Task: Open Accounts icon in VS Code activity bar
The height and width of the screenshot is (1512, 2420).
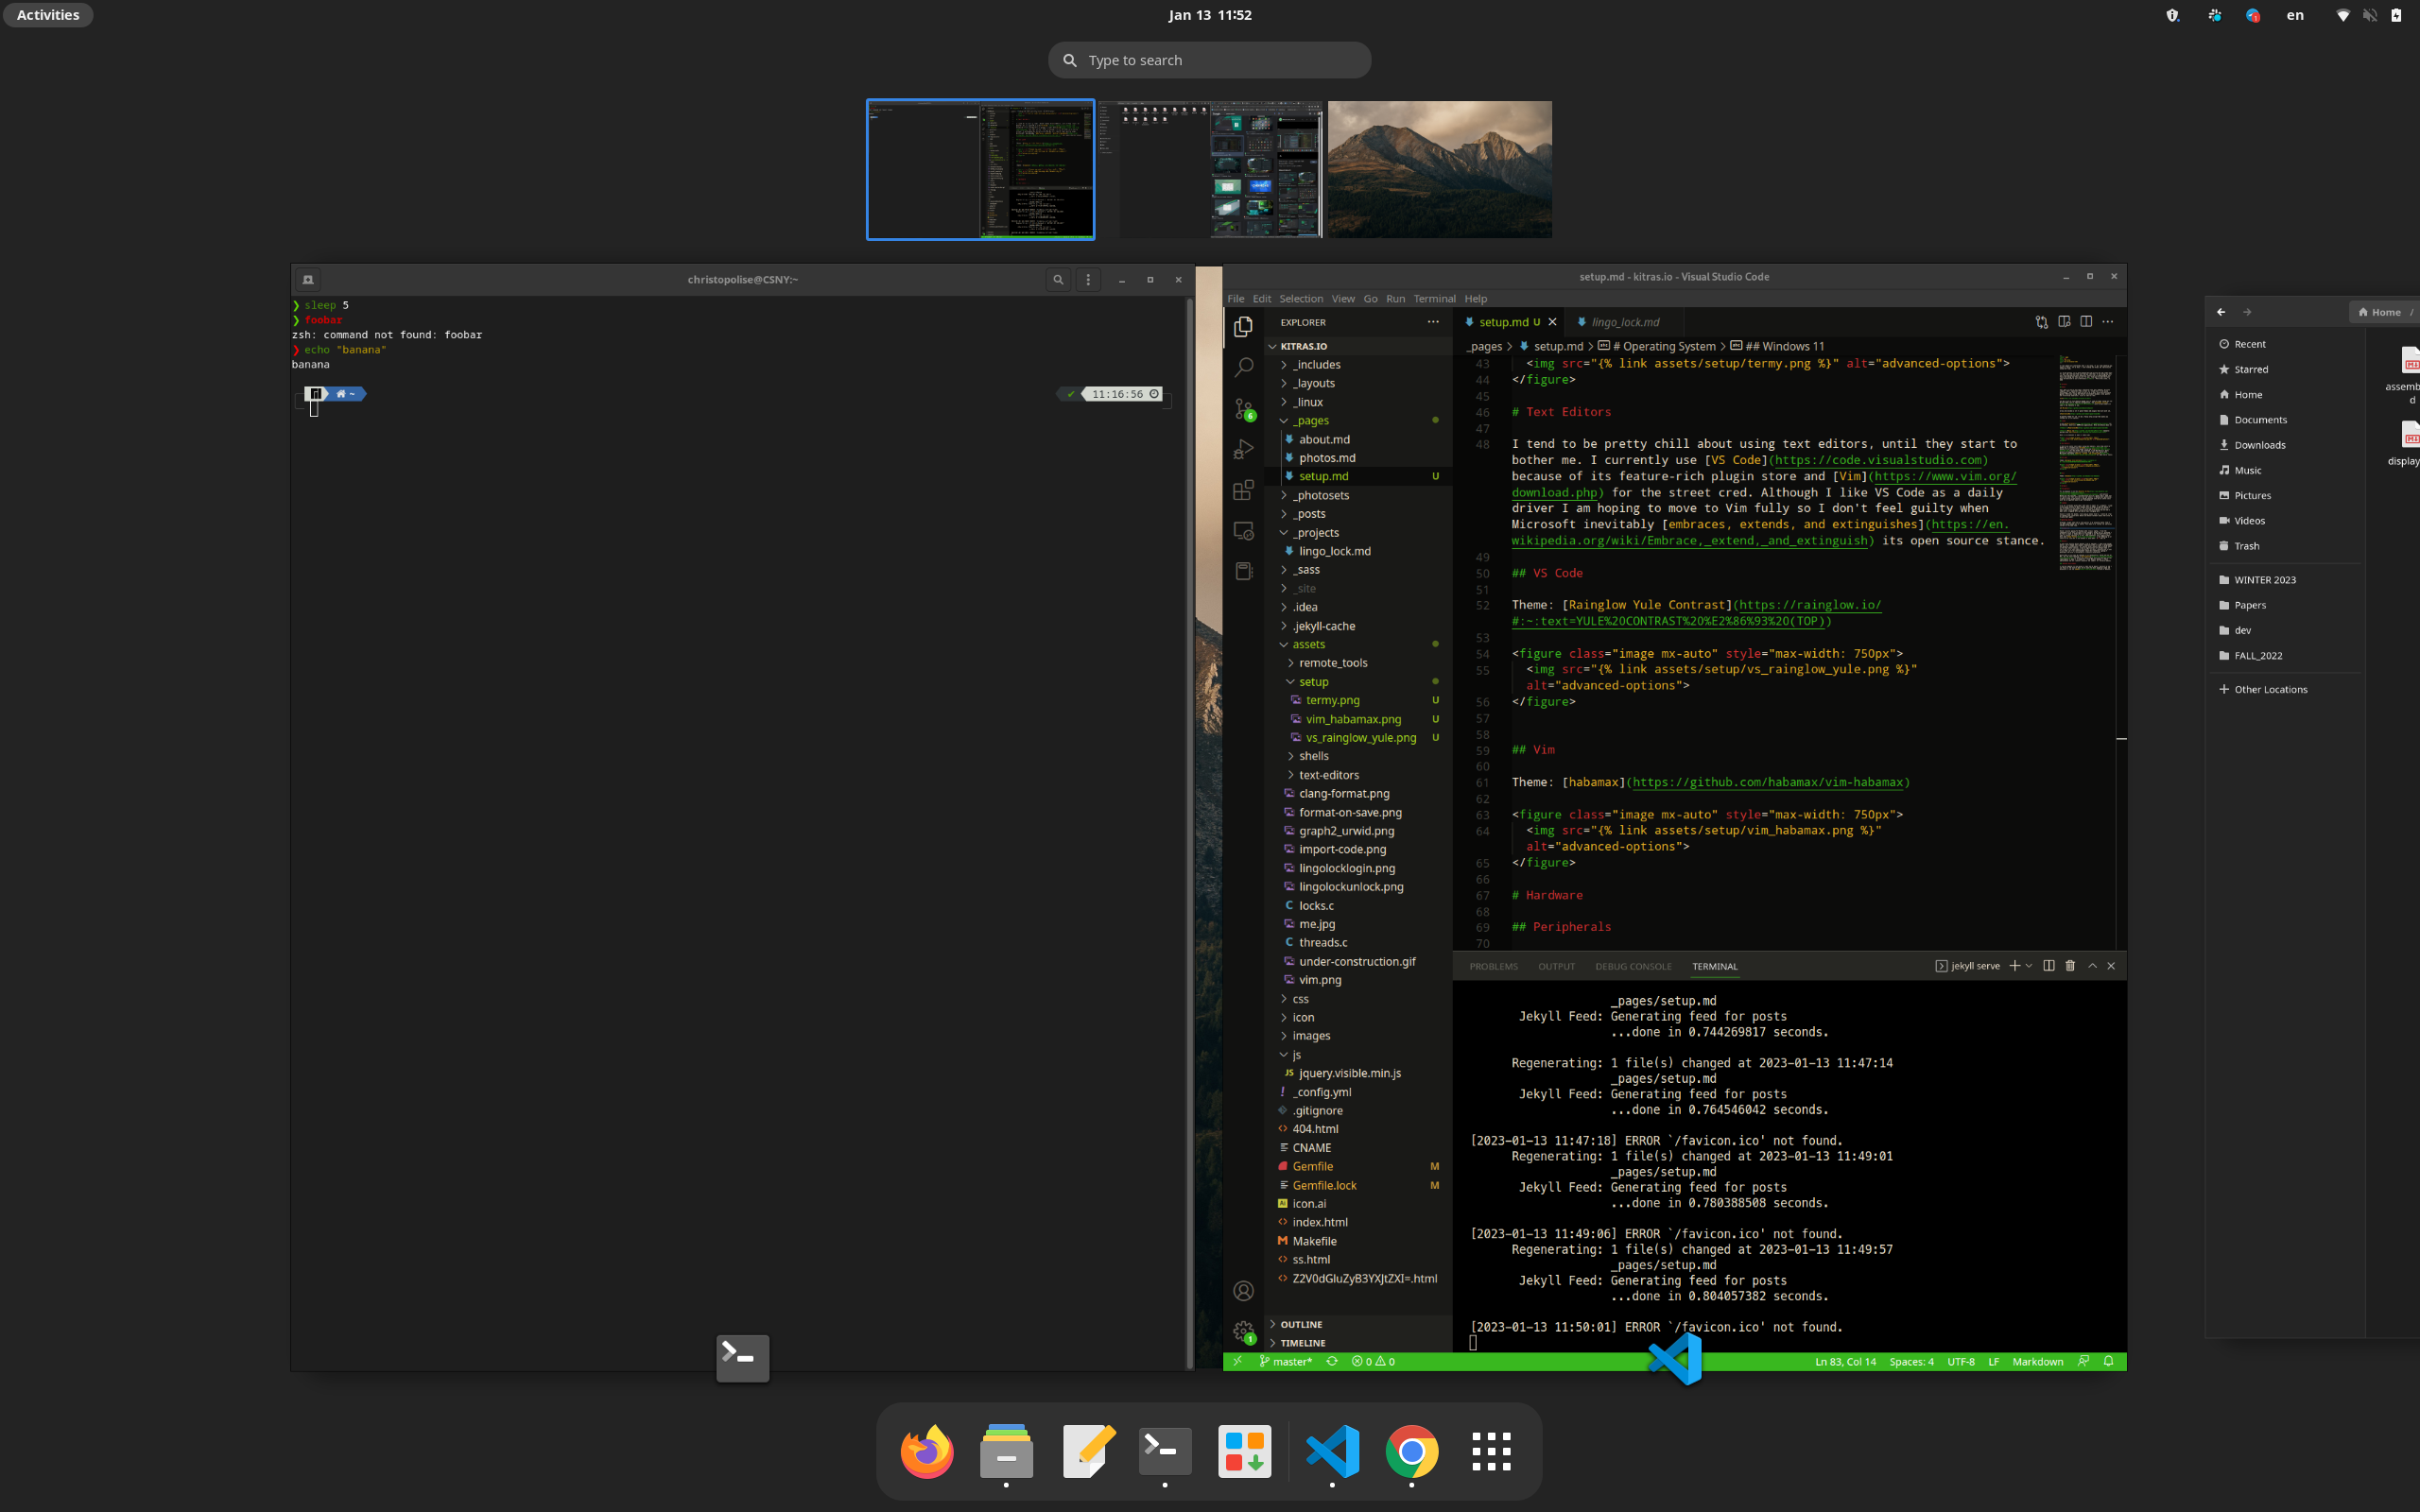Action: coord(1243,1291)
